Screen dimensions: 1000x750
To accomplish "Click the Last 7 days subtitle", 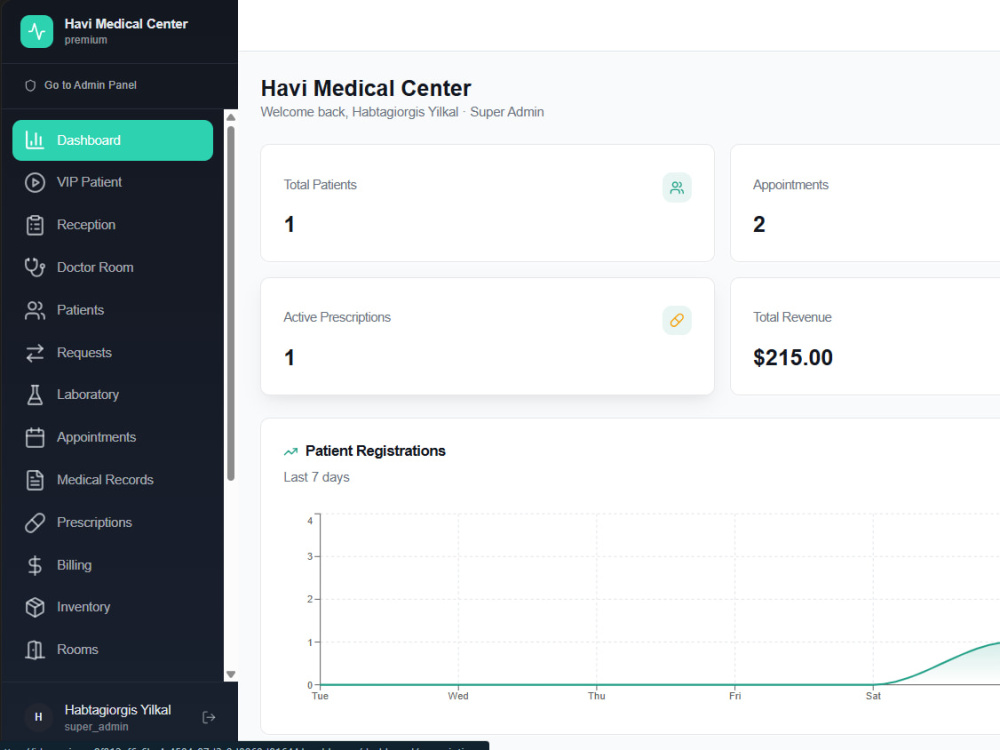I will pos(316,477).
